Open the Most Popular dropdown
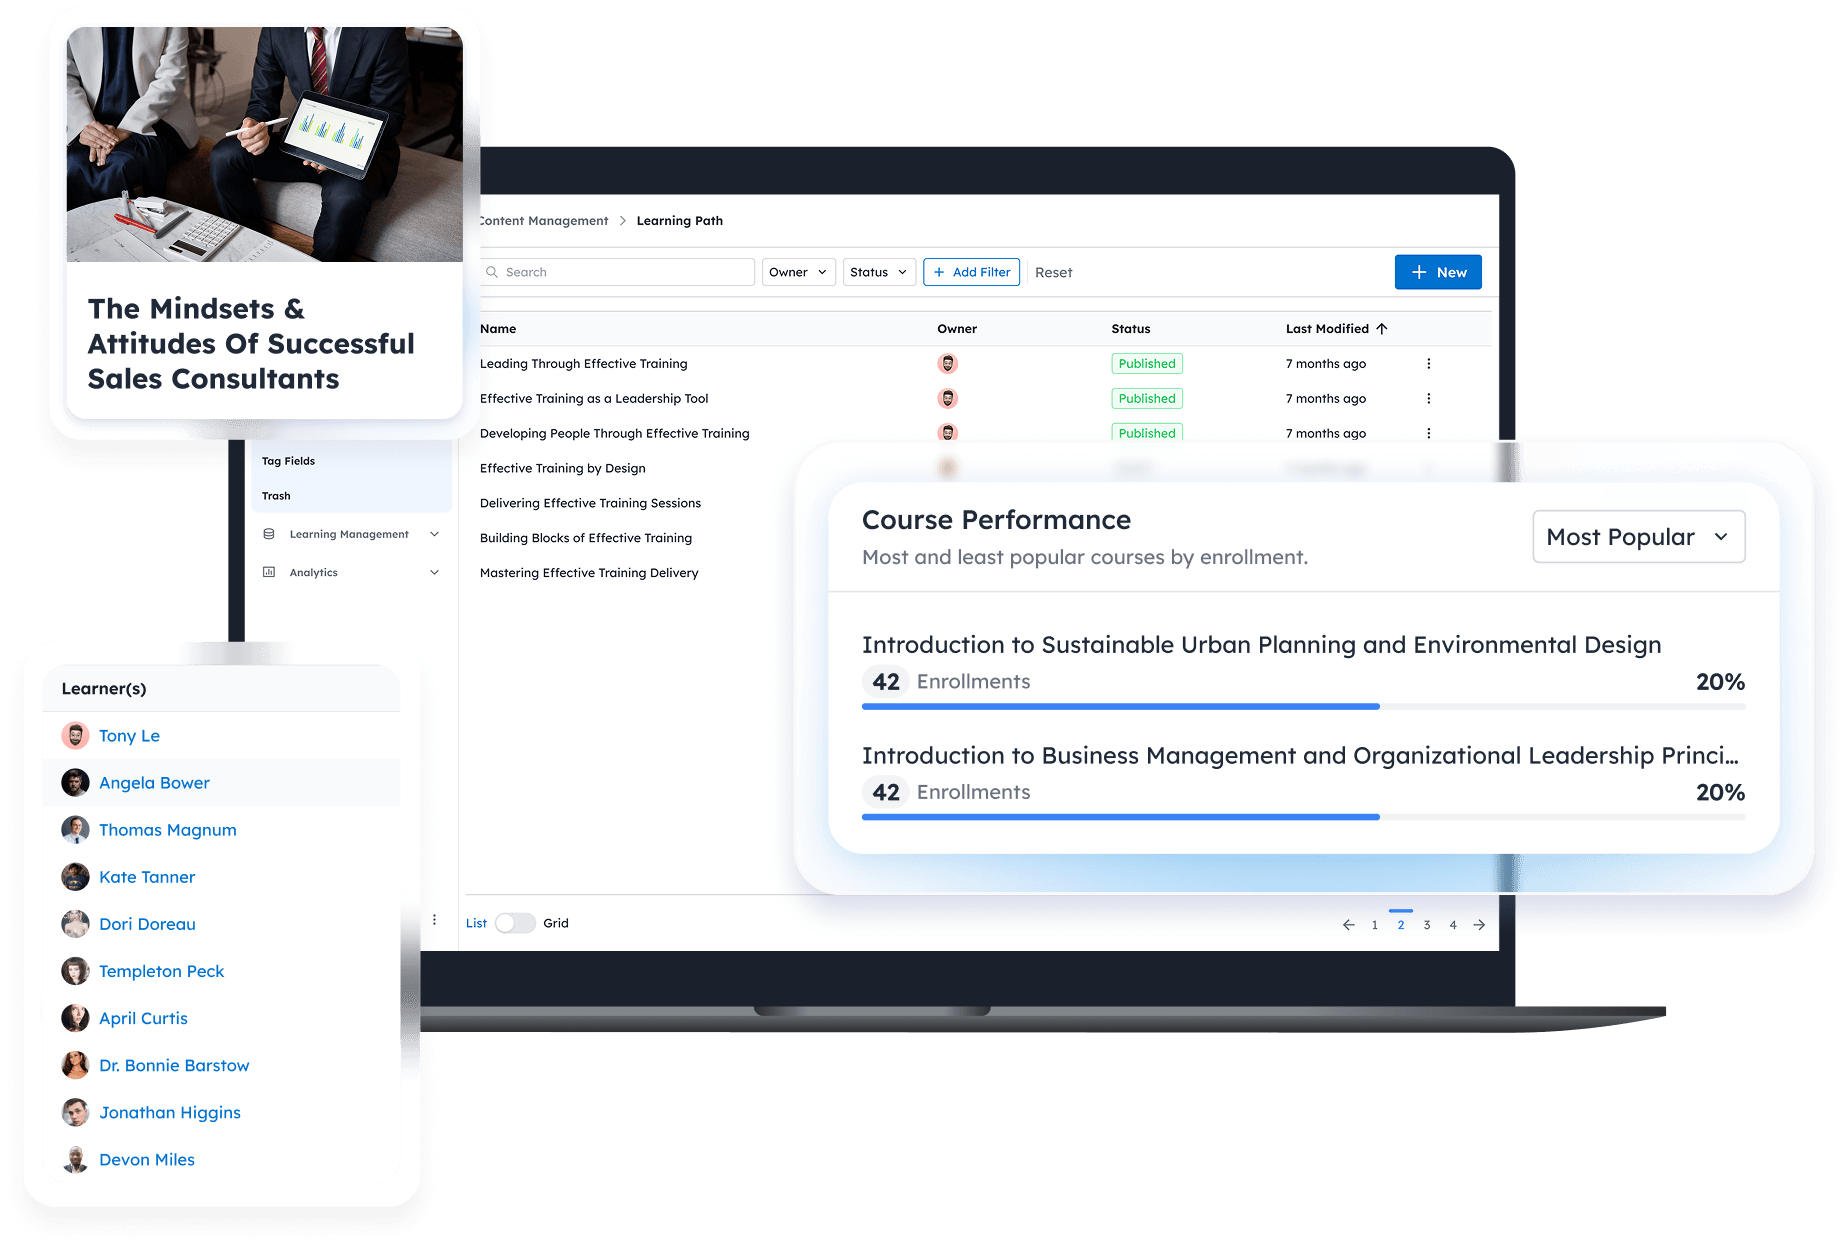Viewport: 1844px width, 1247px height. (x=1638, y=537)
